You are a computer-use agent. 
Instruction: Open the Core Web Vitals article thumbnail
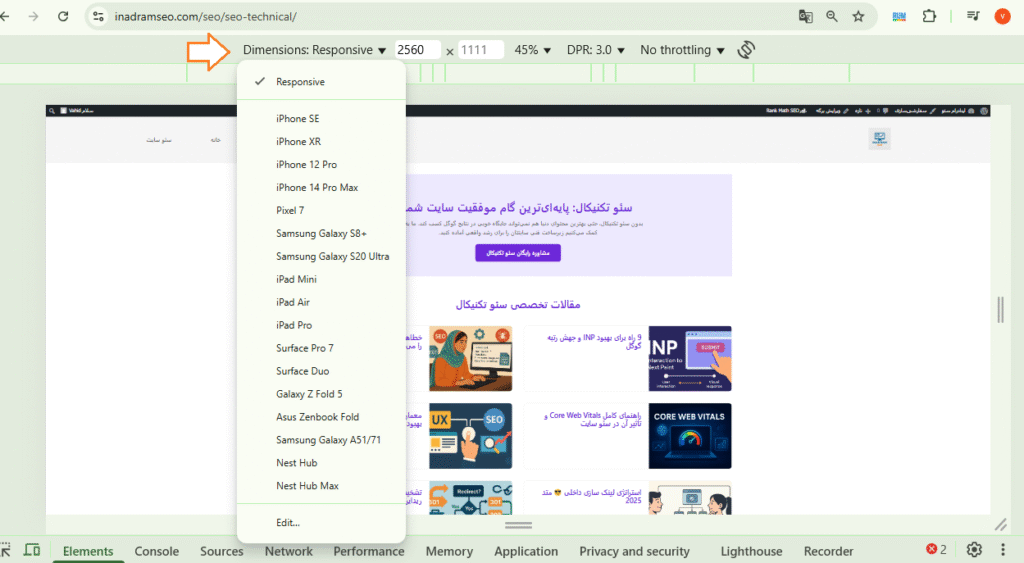pyautogui.click(x=690, y=436)
